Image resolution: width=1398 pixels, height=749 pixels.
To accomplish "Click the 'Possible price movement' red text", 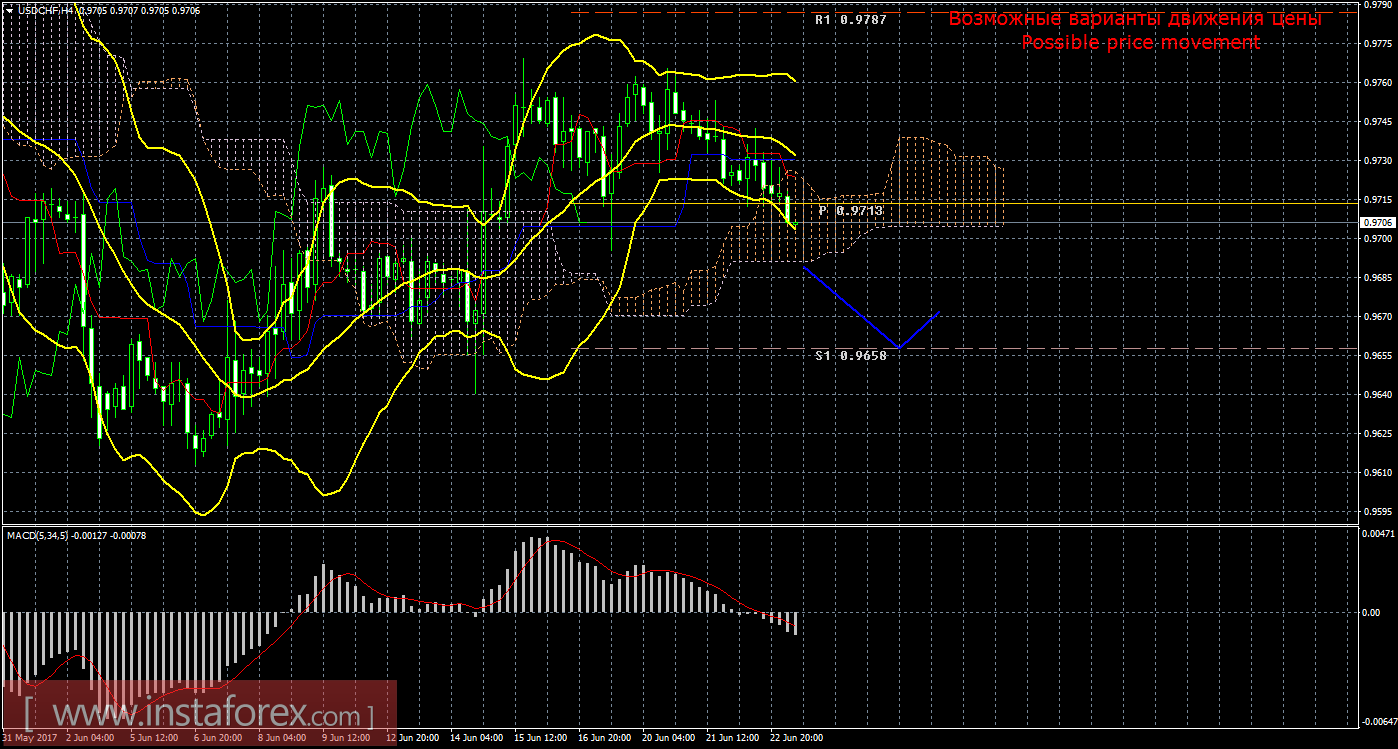I will point(1140,43).
